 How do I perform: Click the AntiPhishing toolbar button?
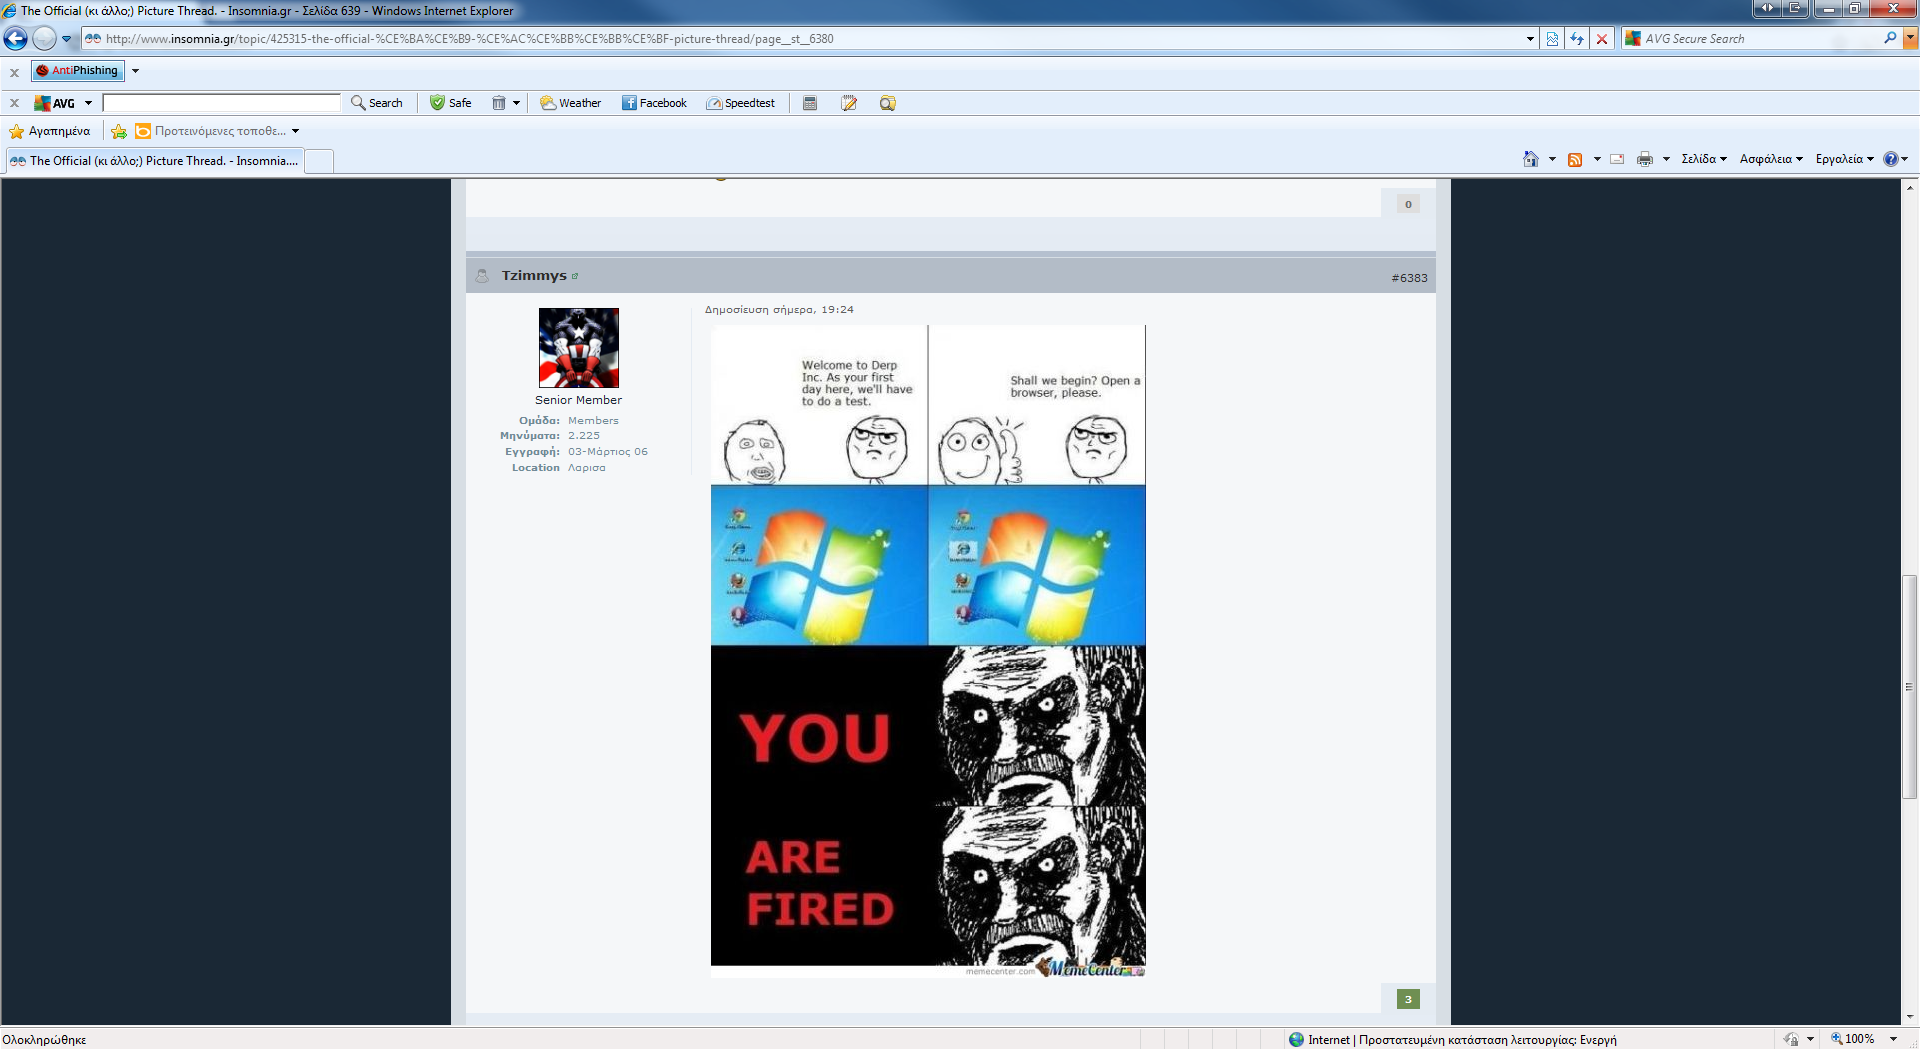77,71
